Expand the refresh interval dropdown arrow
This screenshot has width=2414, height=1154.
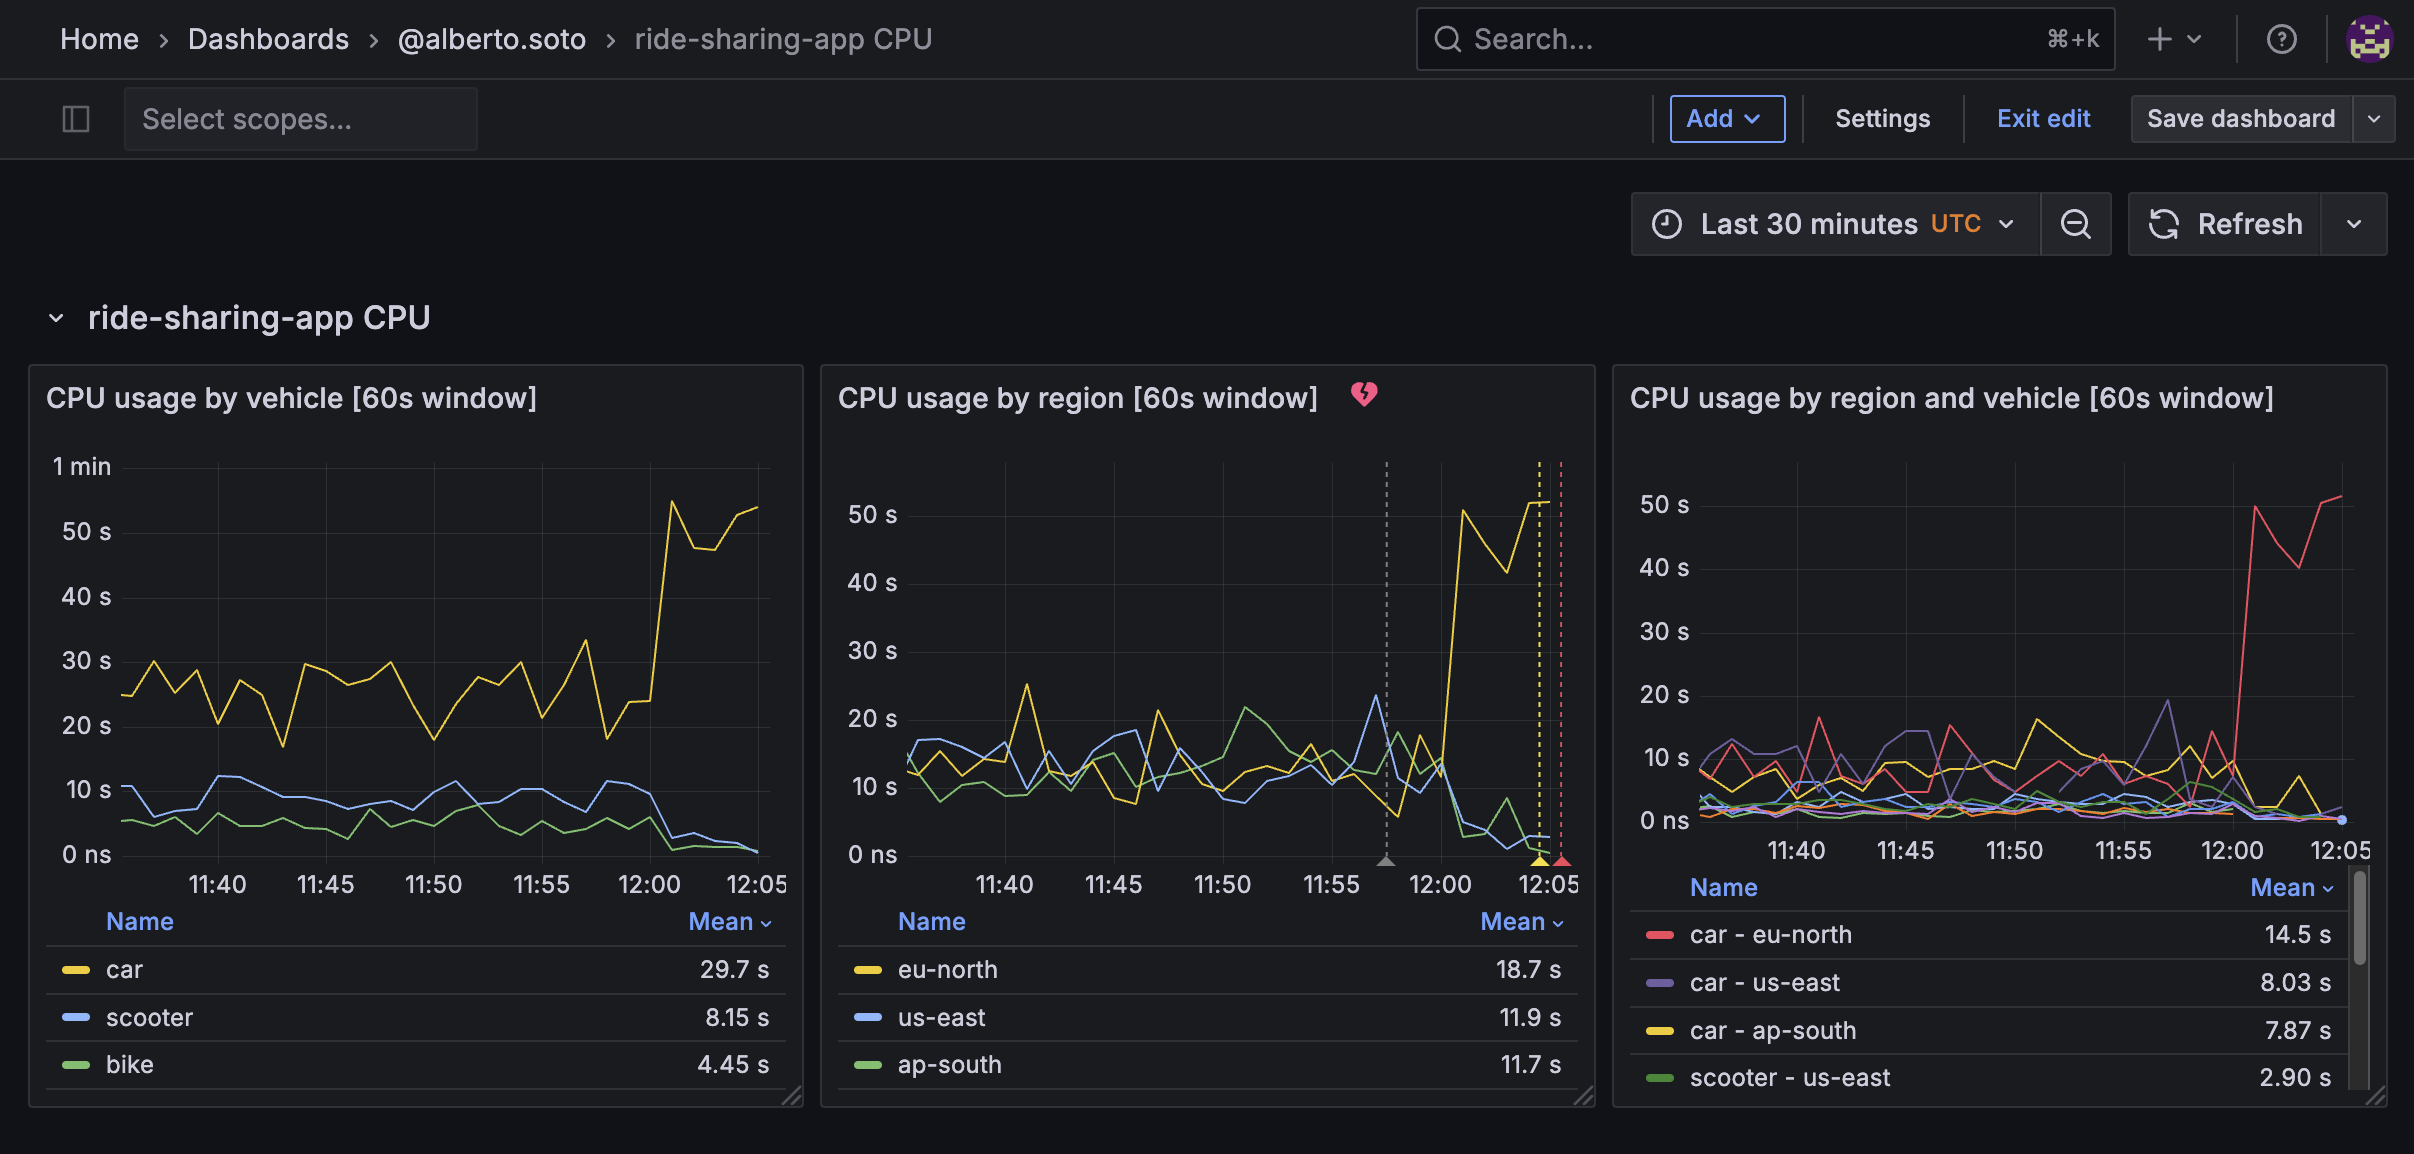point(2354,224)
